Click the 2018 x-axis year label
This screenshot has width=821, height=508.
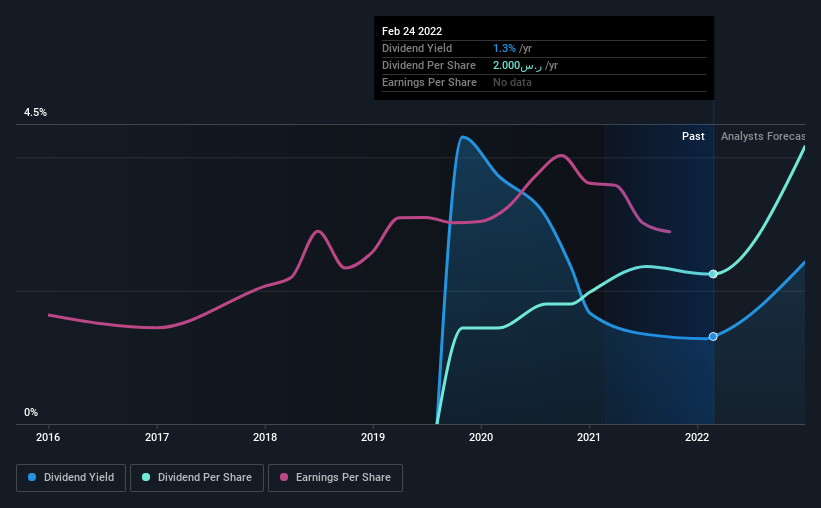tap(265, 437)
